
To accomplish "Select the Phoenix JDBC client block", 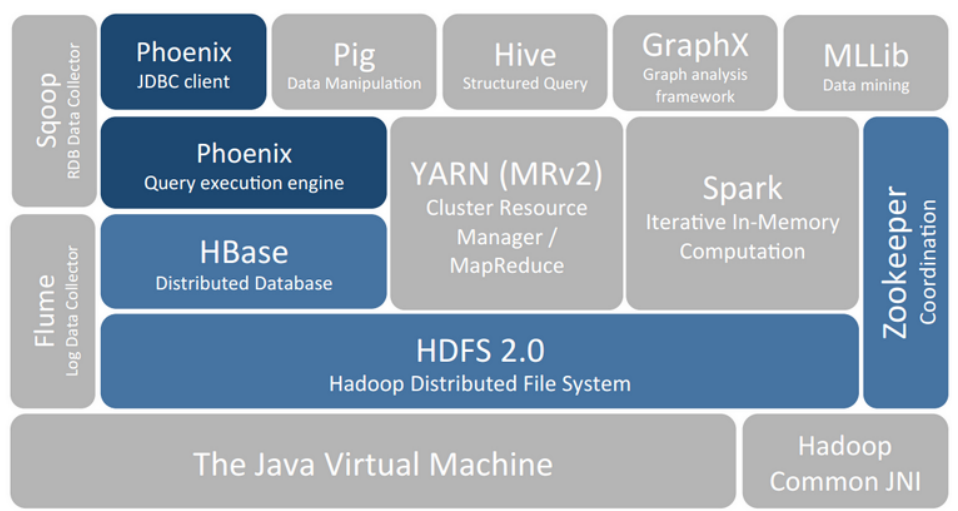I will [x=183, y=62].
